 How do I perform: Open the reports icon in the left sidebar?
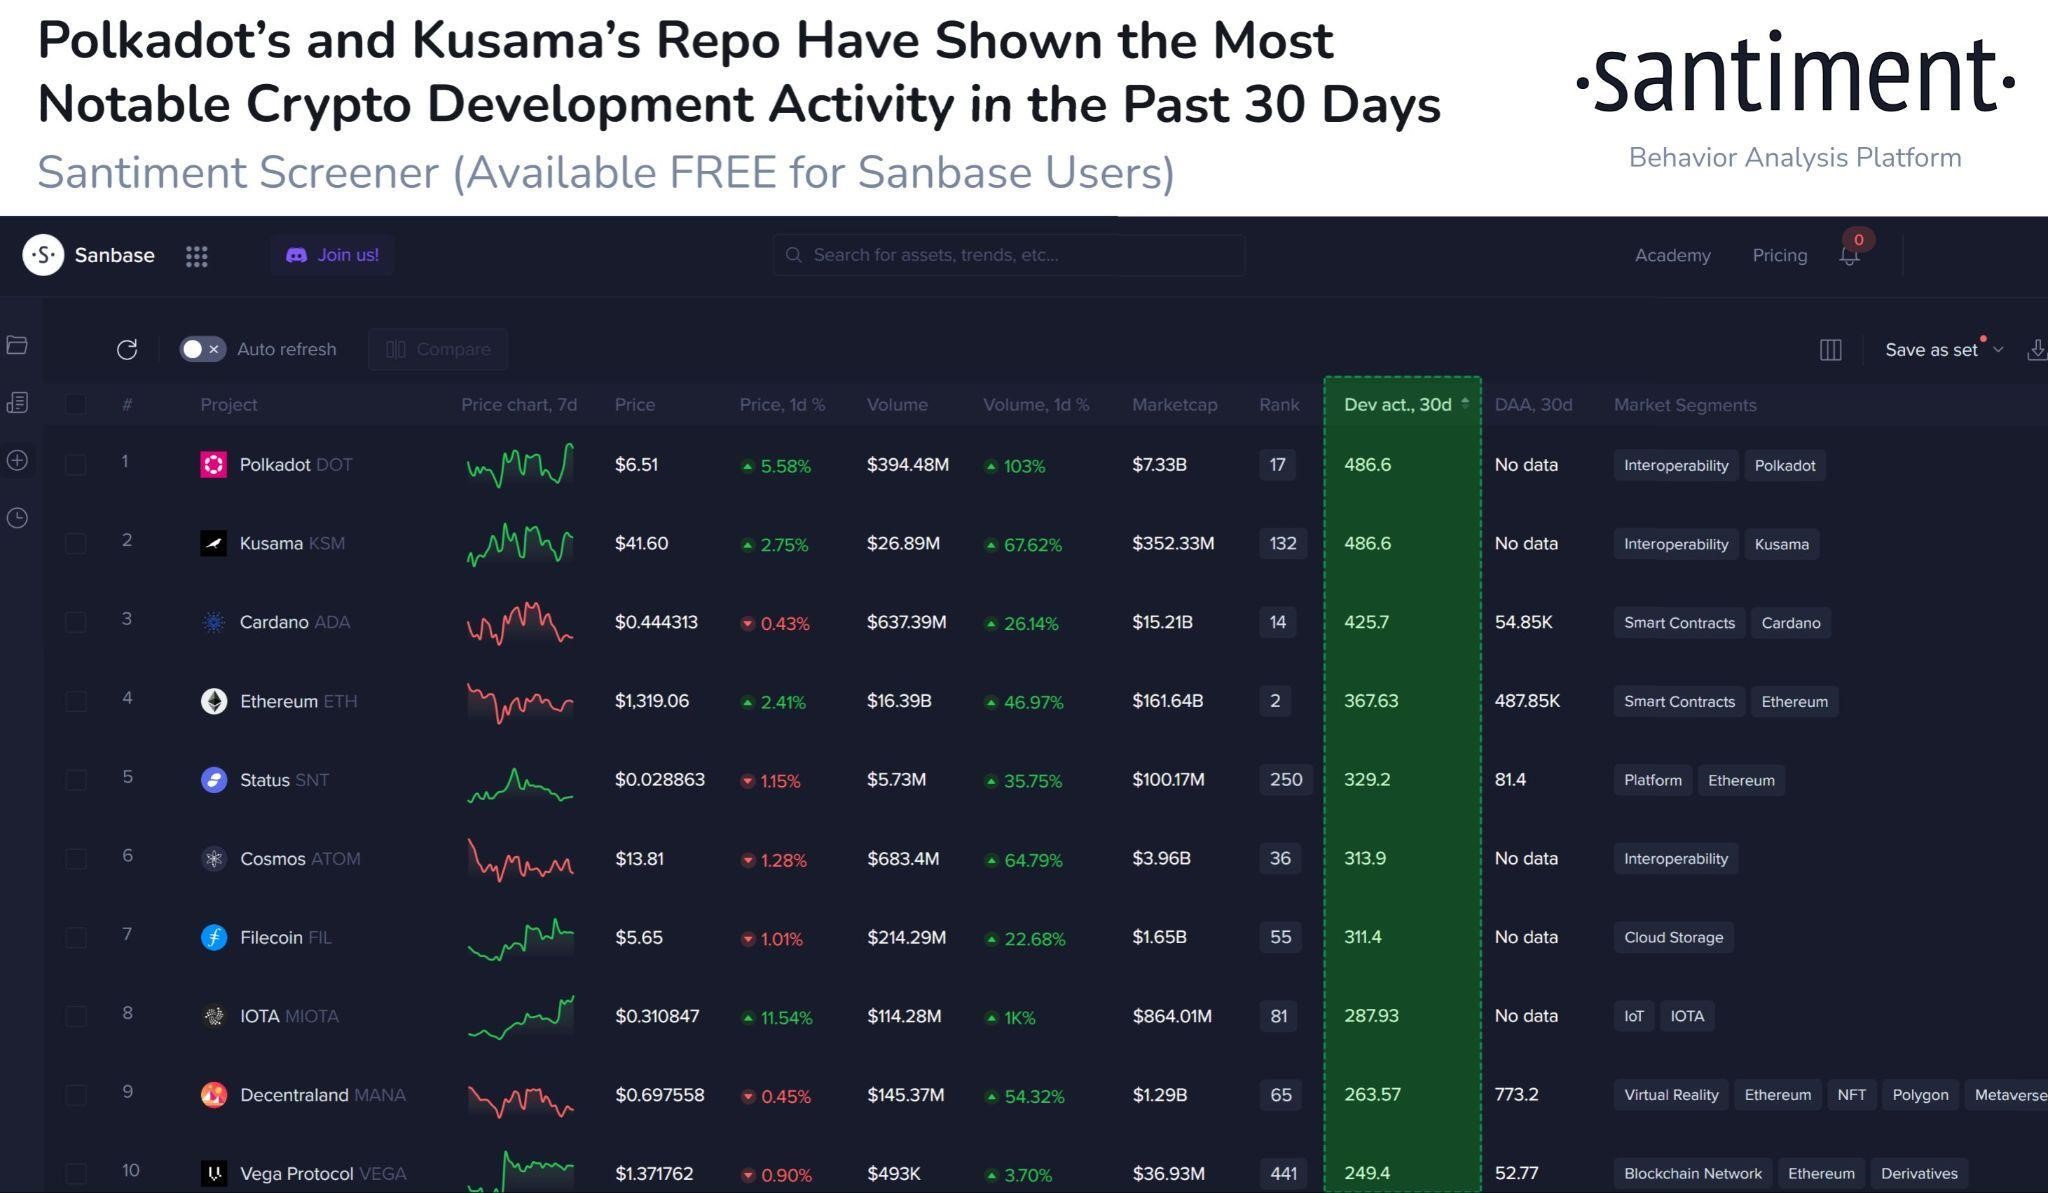coord(17,403)
